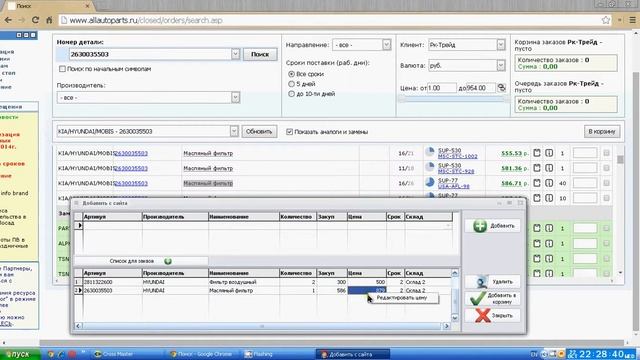640x360 pixels.
Task: Click the info icon in 555.53 р. row
Action: point(549,153)
